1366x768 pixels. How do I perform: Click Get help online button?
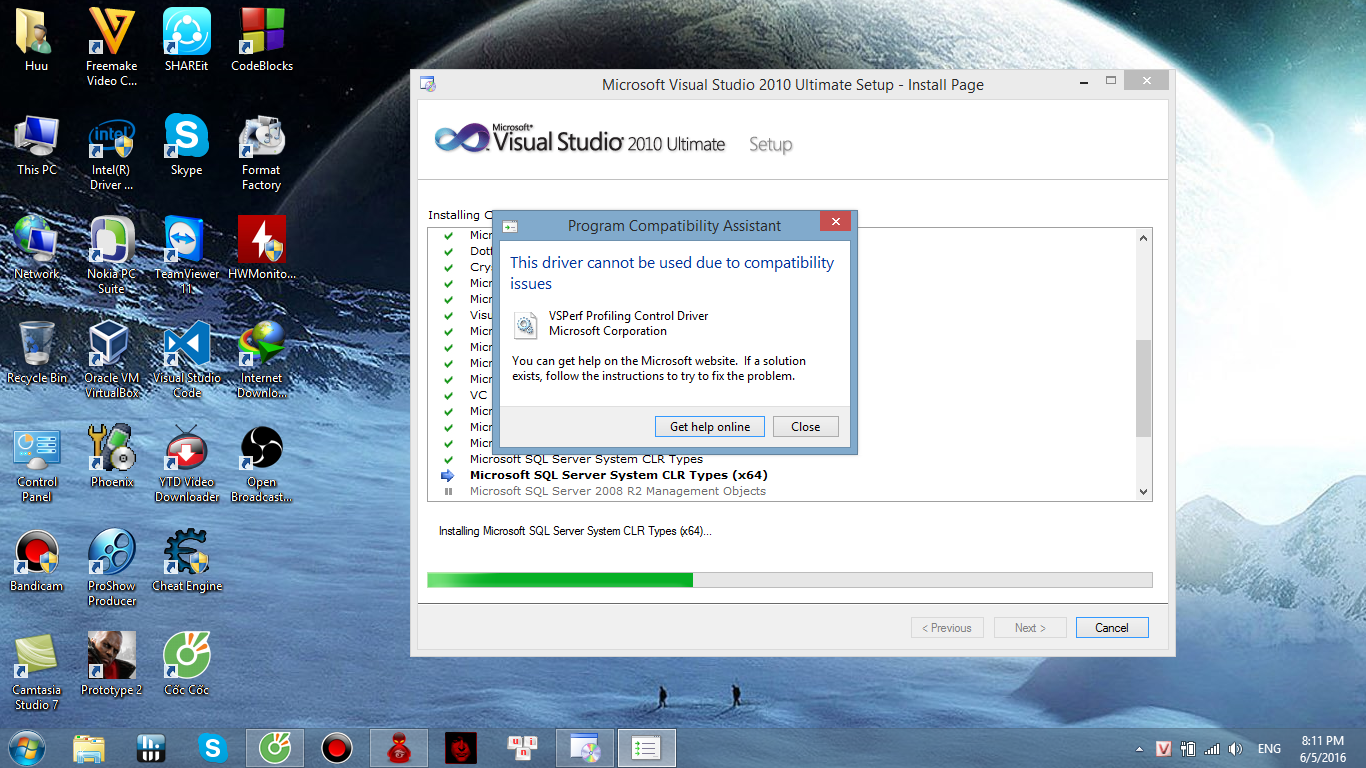[710, 426]
